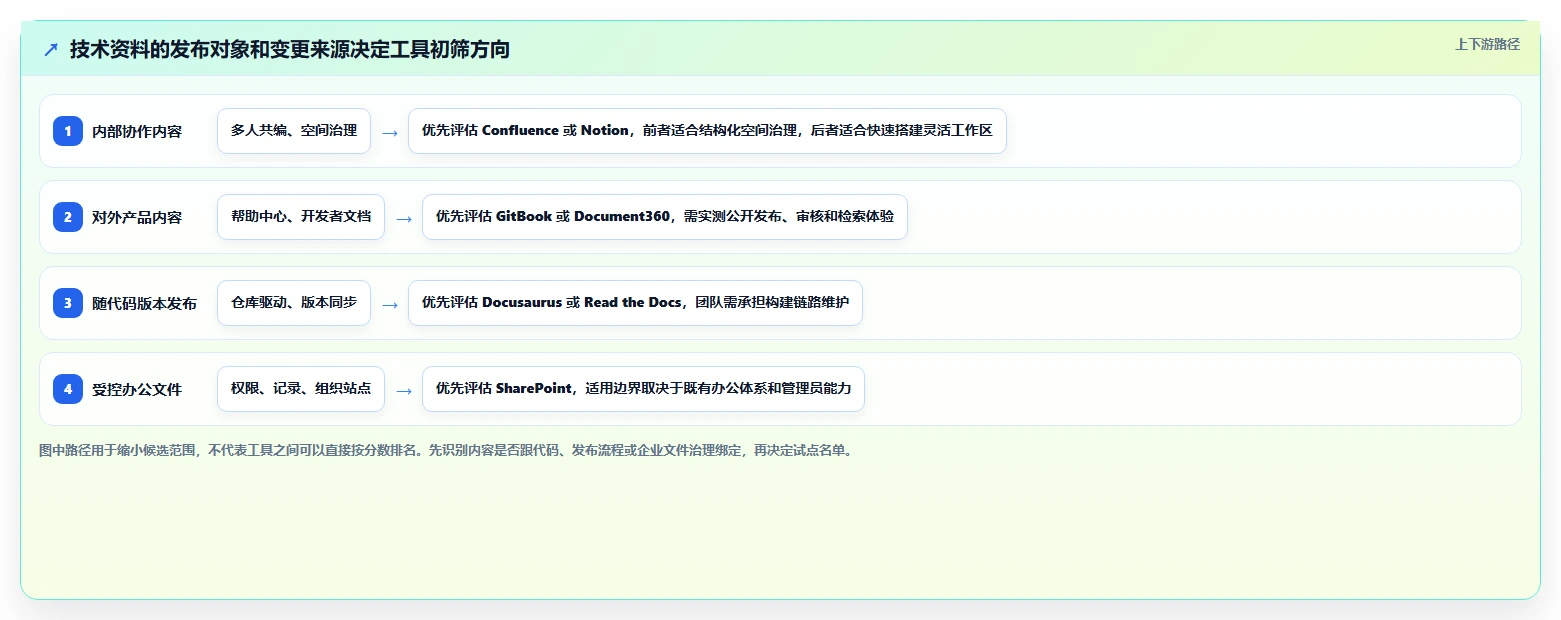Image resolution: width=1561 pixels, height=620 pixels.
Task: Select the 帮助中心、开发者文档 box
Action: pyautogui.click(x=301, y=217)
